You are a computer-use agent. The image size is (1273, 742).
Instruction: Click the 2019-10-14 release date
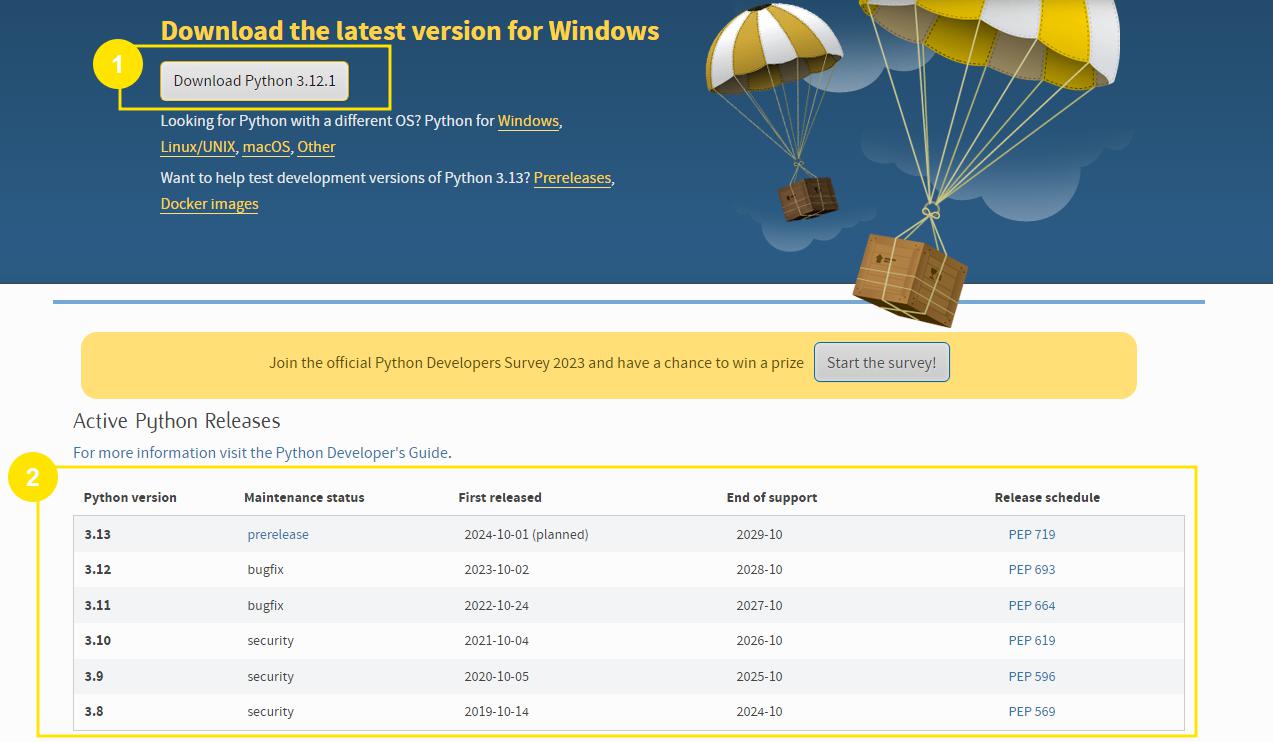[497, 712]
